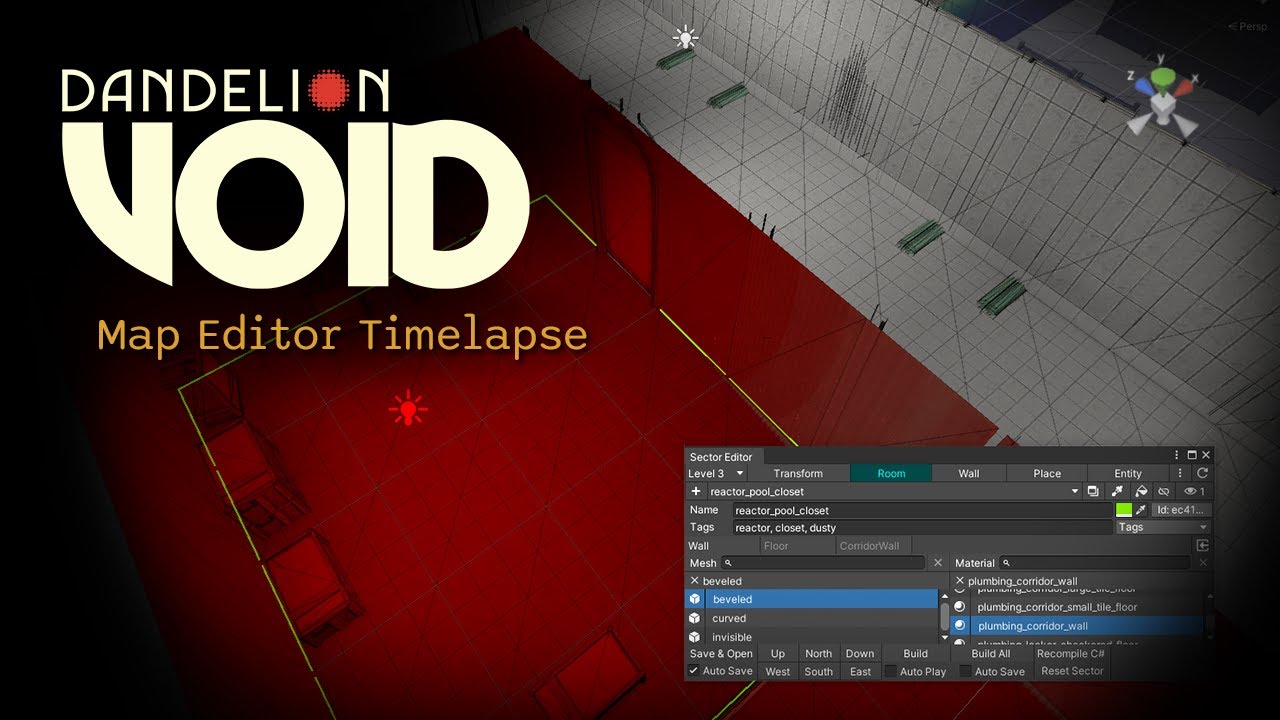Enable Auto Save checkbox beside Build All
Image resolution: width=1280 pixels, height=720 pixels.
pos(966,671)
